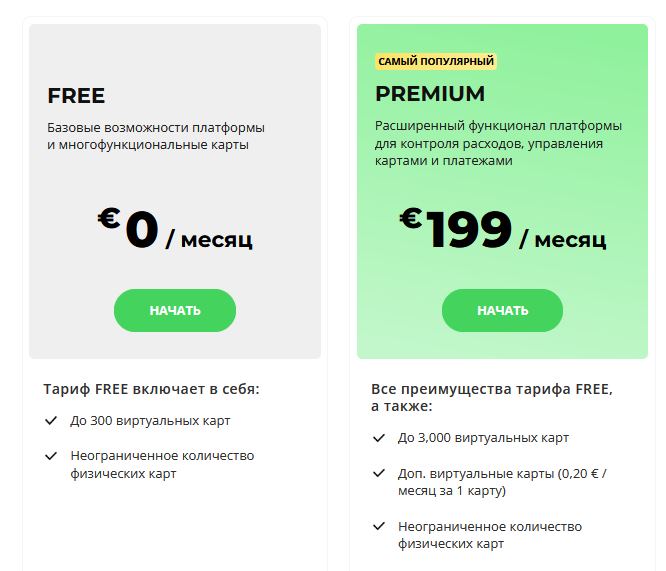Click the checkmark beside "До 3,000 виртуальных карт"
Viewport: 666px width, 571px height.
tap(379, 438)
